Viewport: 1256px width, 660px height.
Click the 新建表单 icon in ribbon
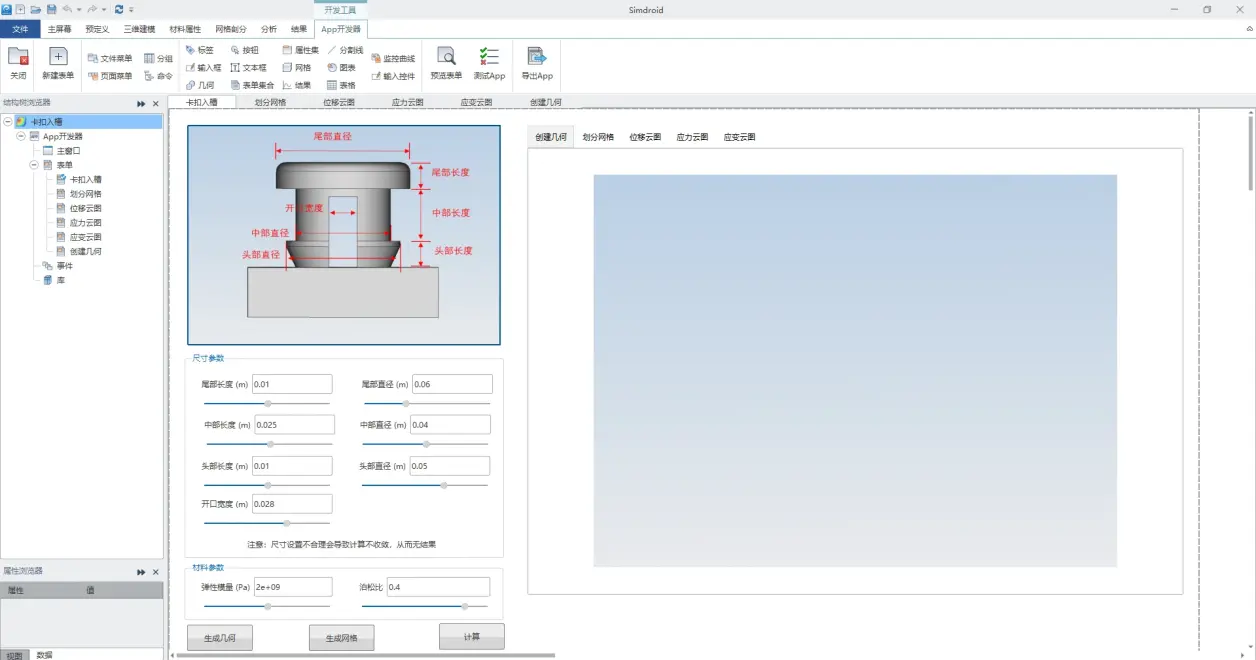(x=58, y=58)
